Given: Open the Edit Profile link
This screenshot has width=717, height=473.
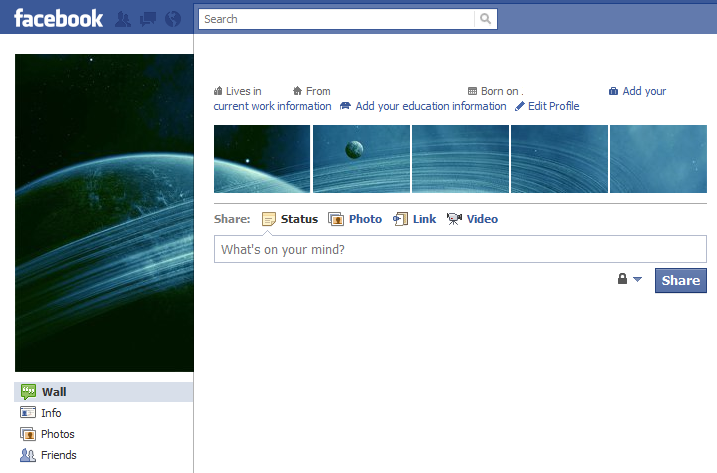Looking at the screenshot, I should (x=553, y=106).
